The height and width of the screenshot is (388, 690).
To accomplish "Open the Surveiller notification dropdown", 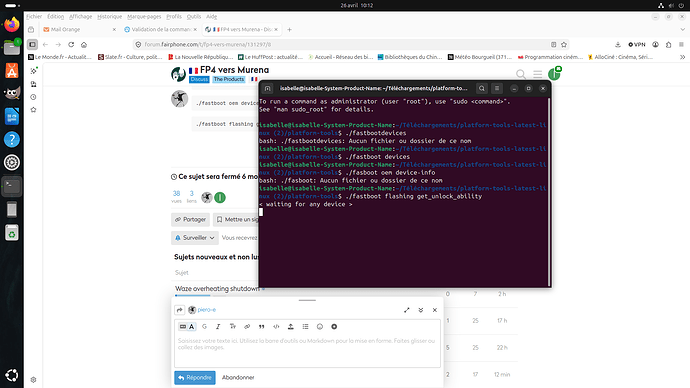I will coord(195,238).
